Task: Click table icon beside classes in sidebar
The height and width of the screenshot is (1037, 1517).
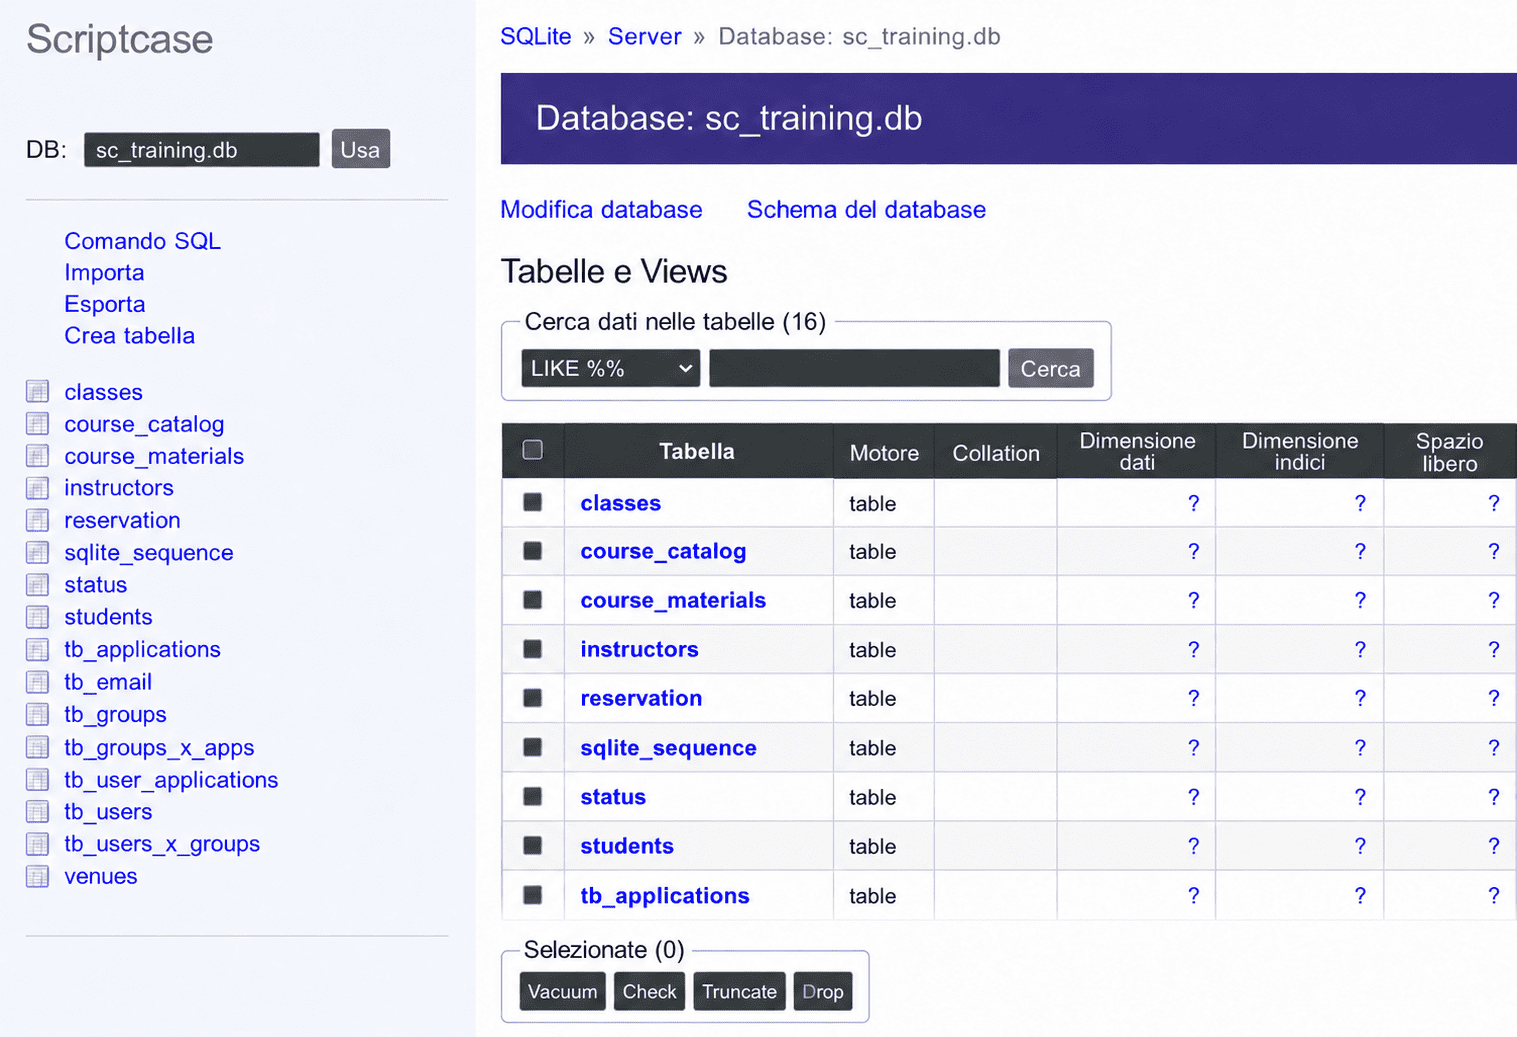Action: tap(38, 391)
